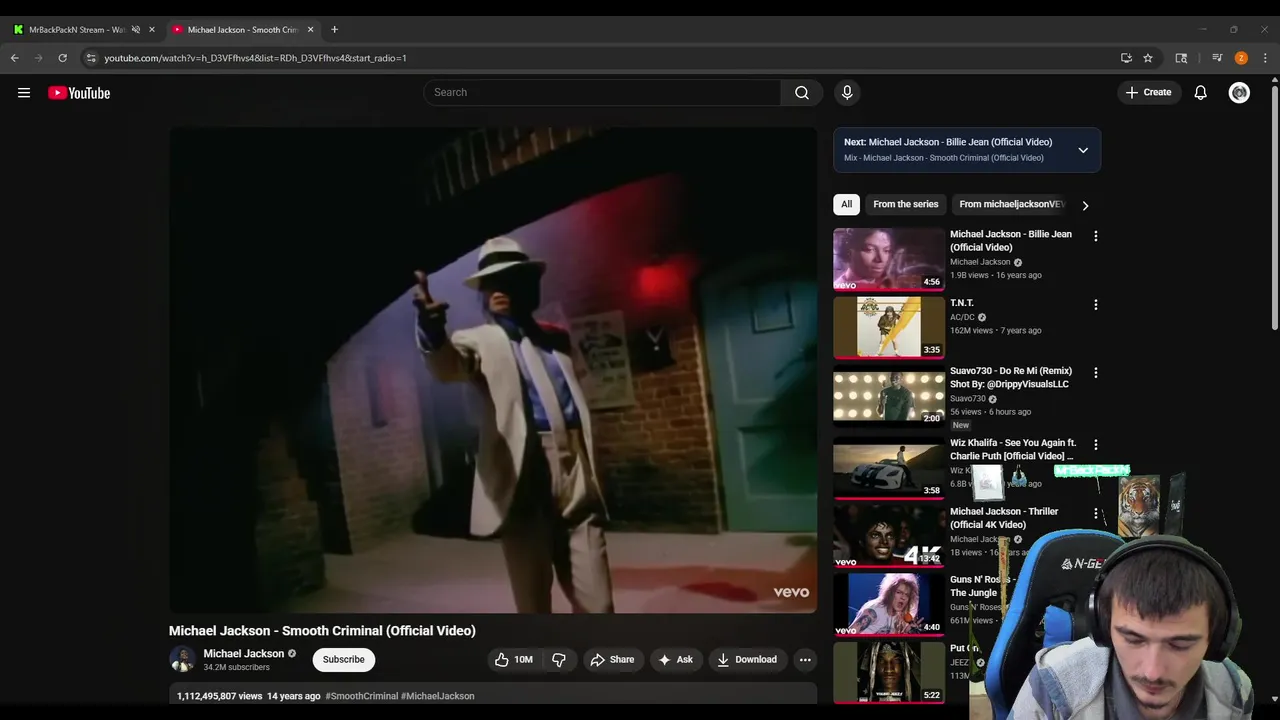The width and height of the screenshot is (1280, 720).
Task: Close the MrBackPackN Stream tab
Action: pyautogui.click(x=152, y=29)
